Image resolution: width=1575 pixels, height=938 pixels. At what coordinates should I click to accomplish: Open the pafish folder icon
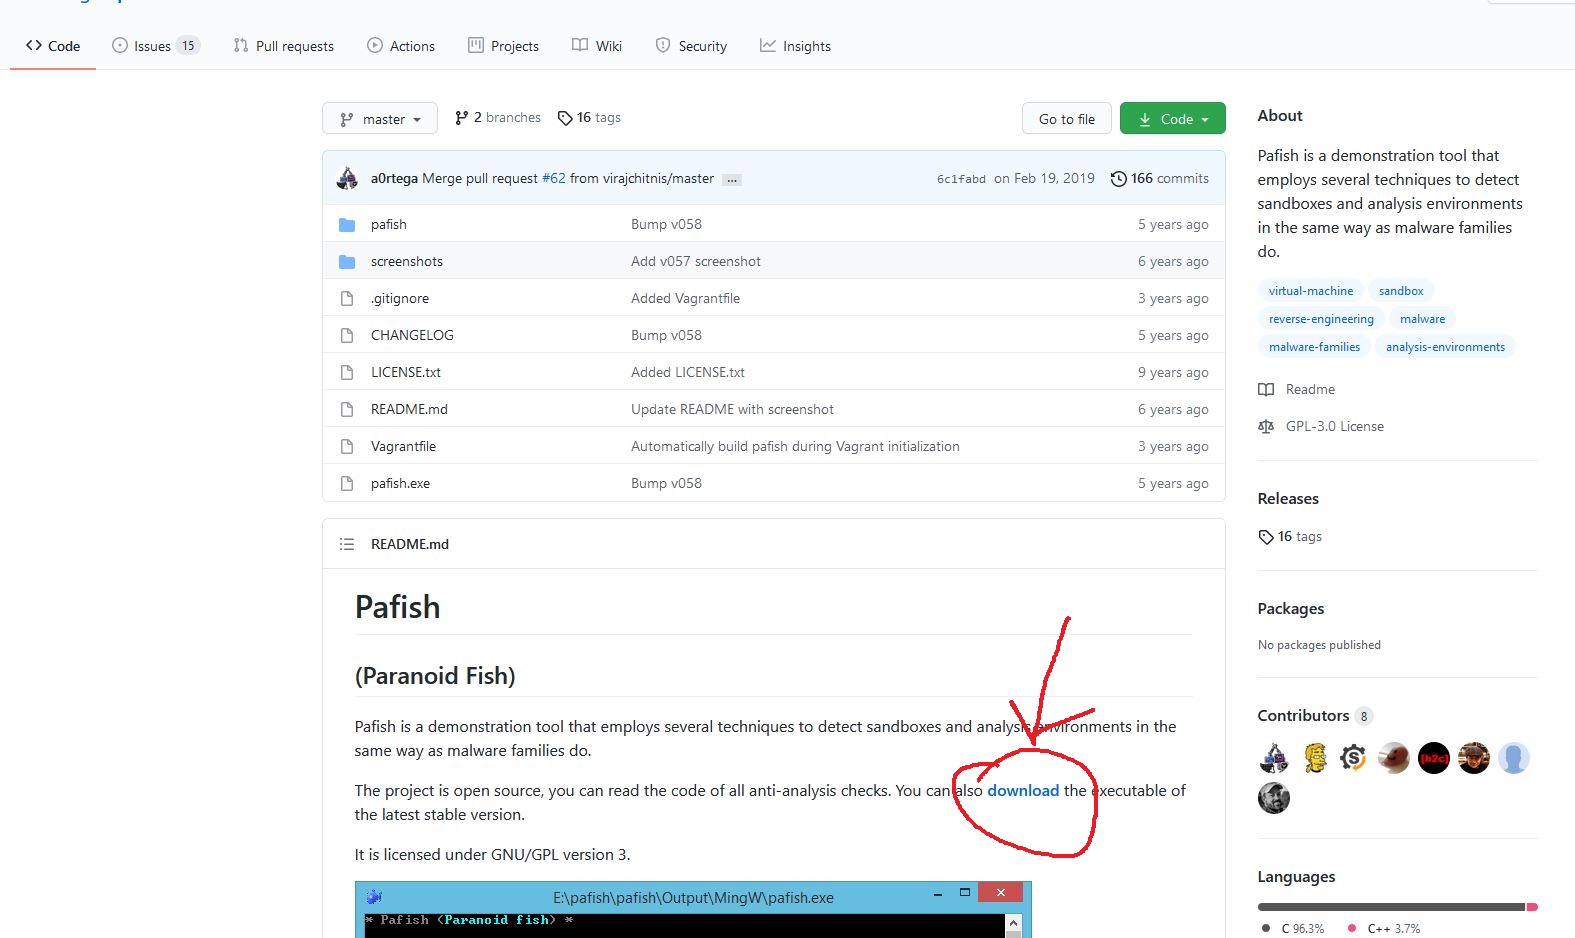[347, 225]
